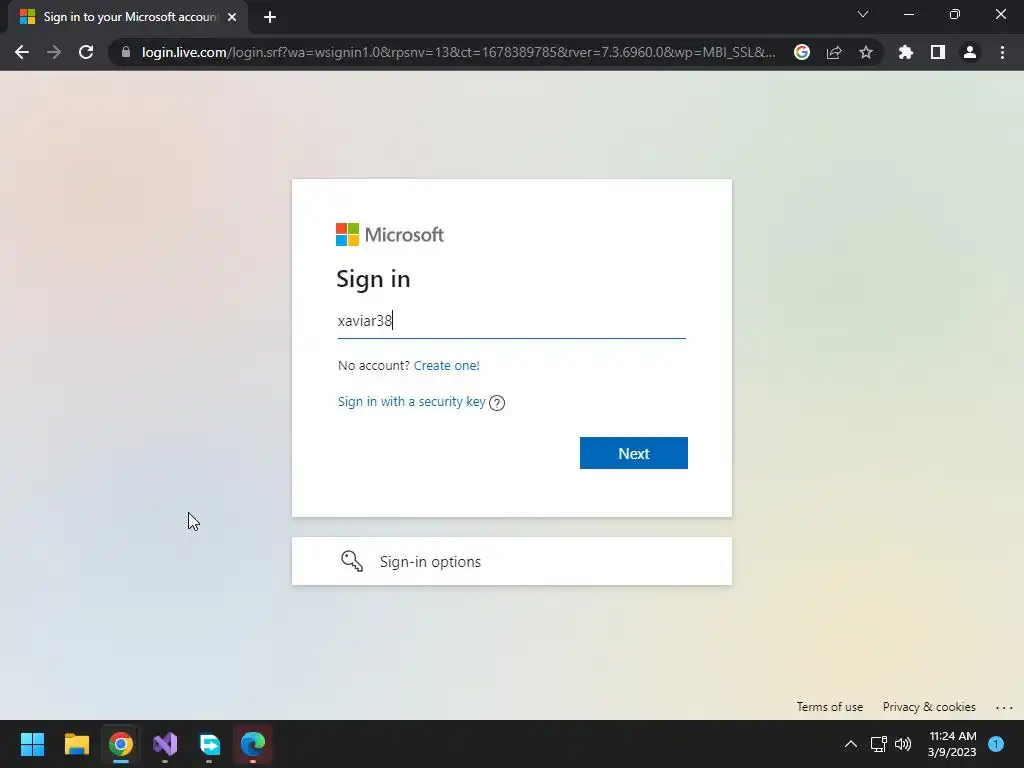Show hidden system tray icons
The width and height of the screenshot is (1024, 768).
point(851,744)
